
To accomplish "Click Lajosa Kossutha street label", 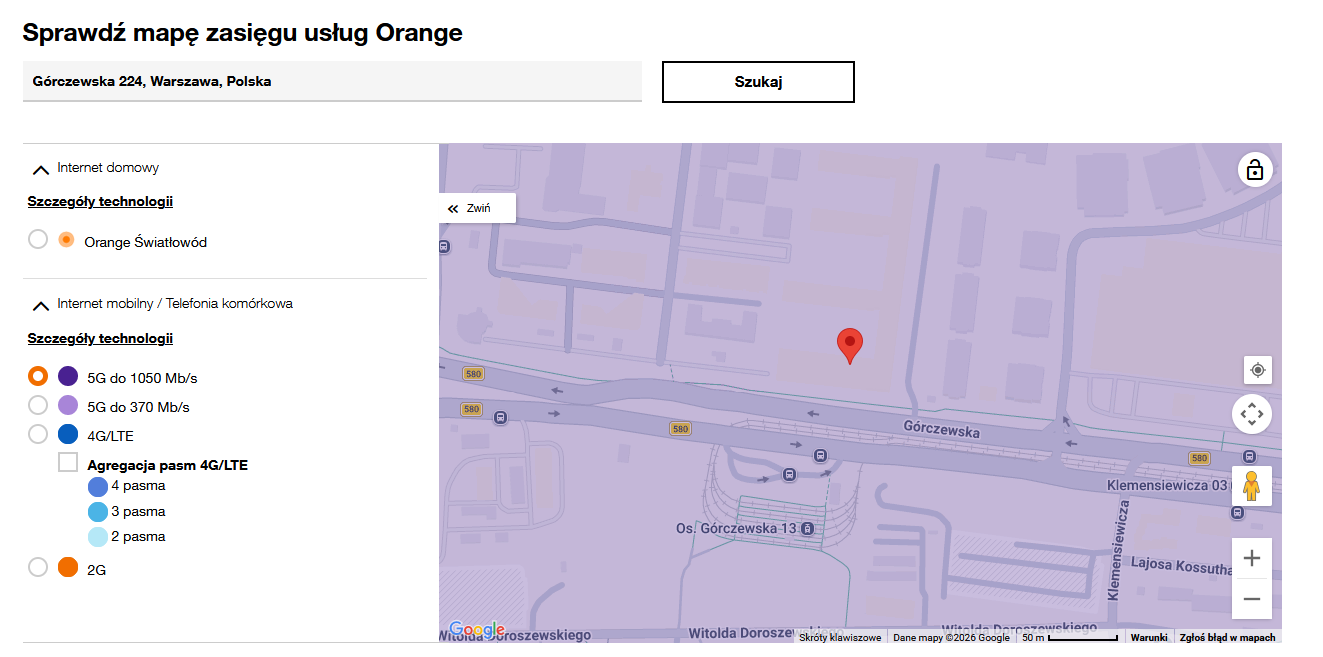I will [1182, 564].
